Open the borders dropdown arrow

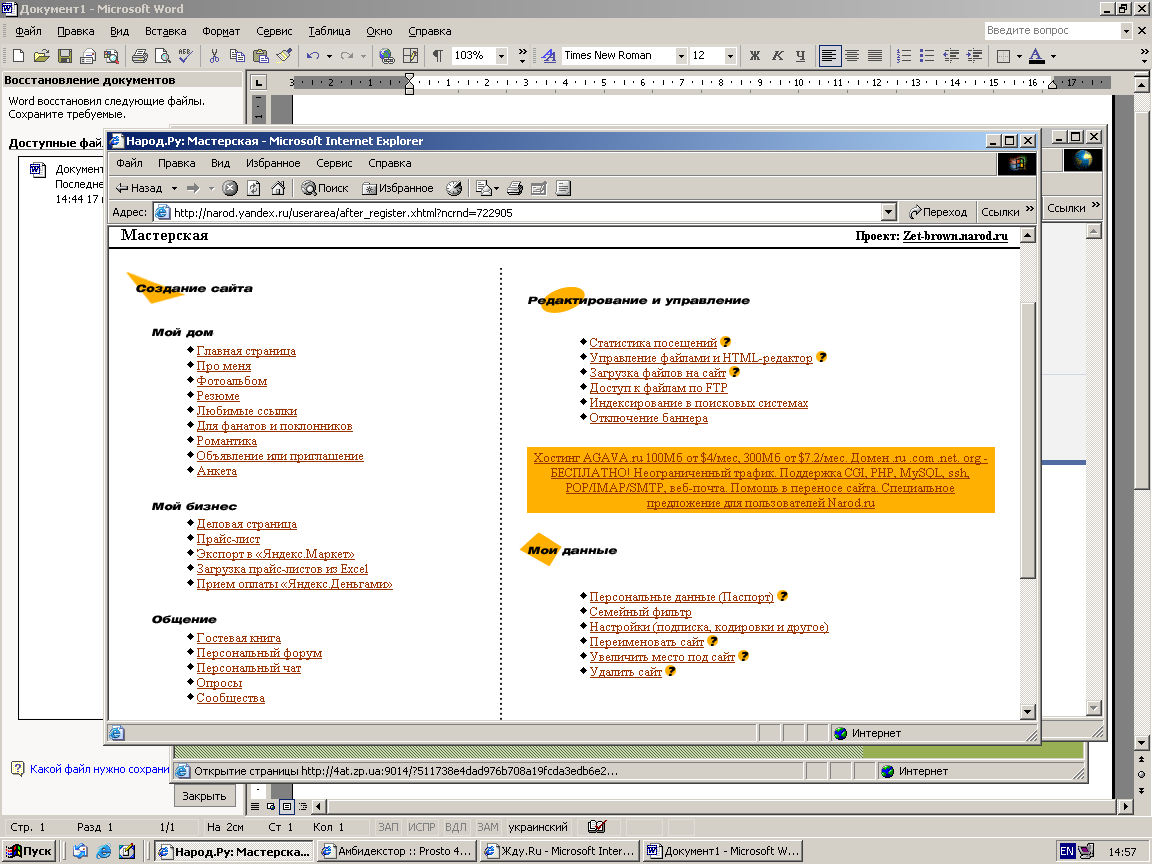coord(1019,56)
